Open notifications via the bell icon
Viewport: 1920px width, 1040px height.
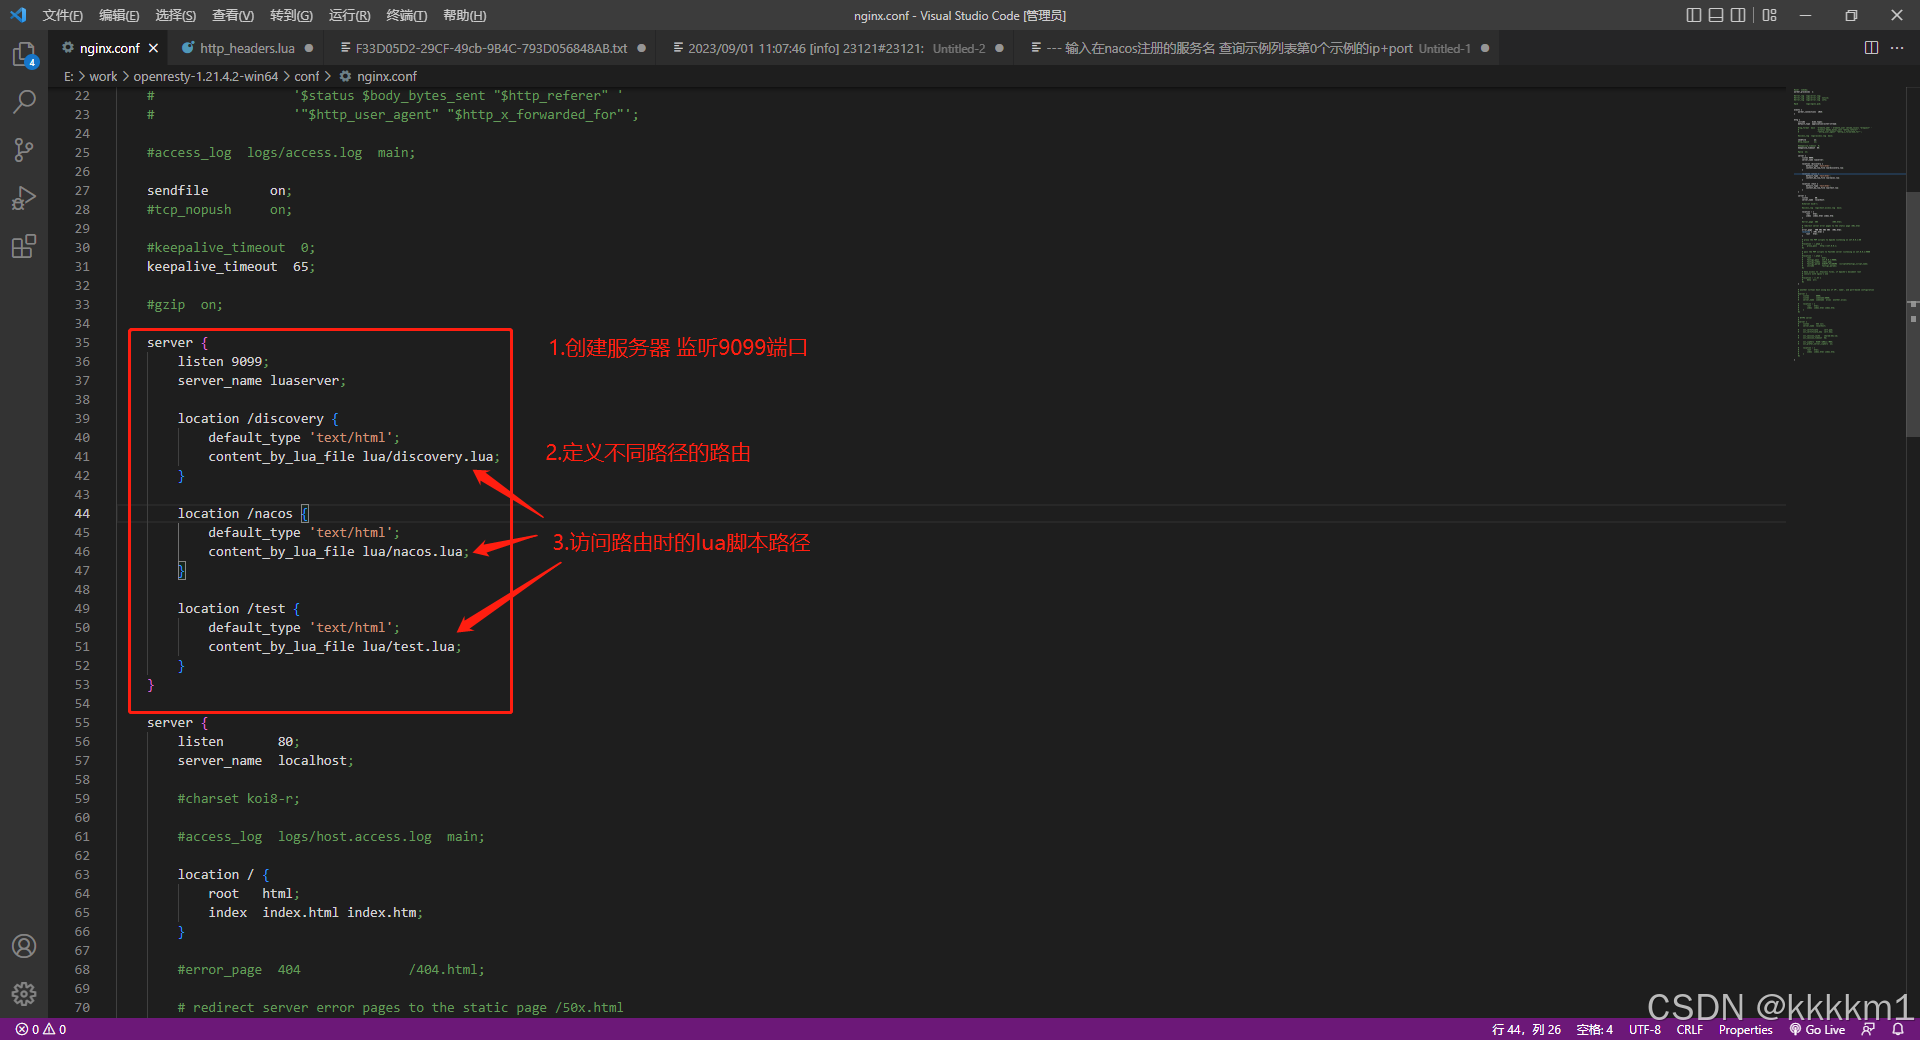(1898, 1029)
